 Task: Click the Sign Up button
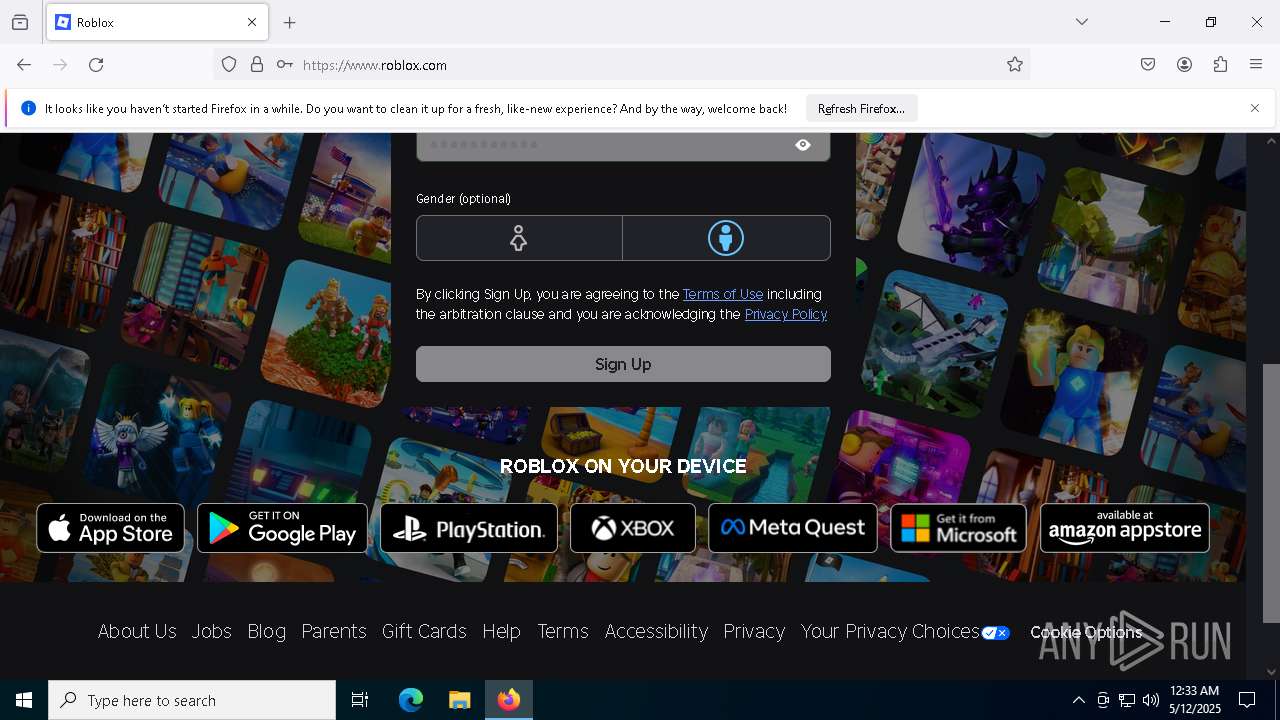[x=623, y=364]
